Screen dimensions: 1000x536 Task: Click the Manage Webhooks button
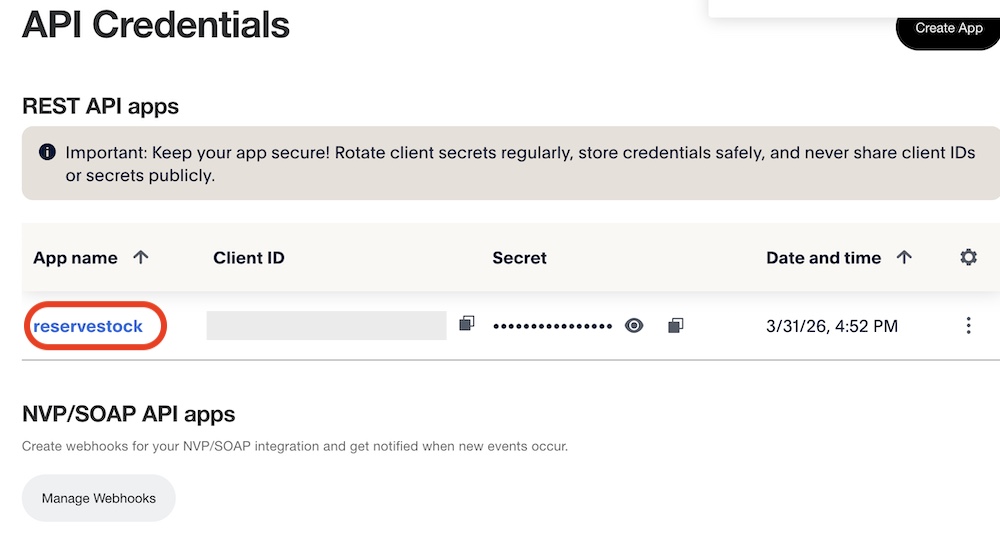tap(99, 498)
